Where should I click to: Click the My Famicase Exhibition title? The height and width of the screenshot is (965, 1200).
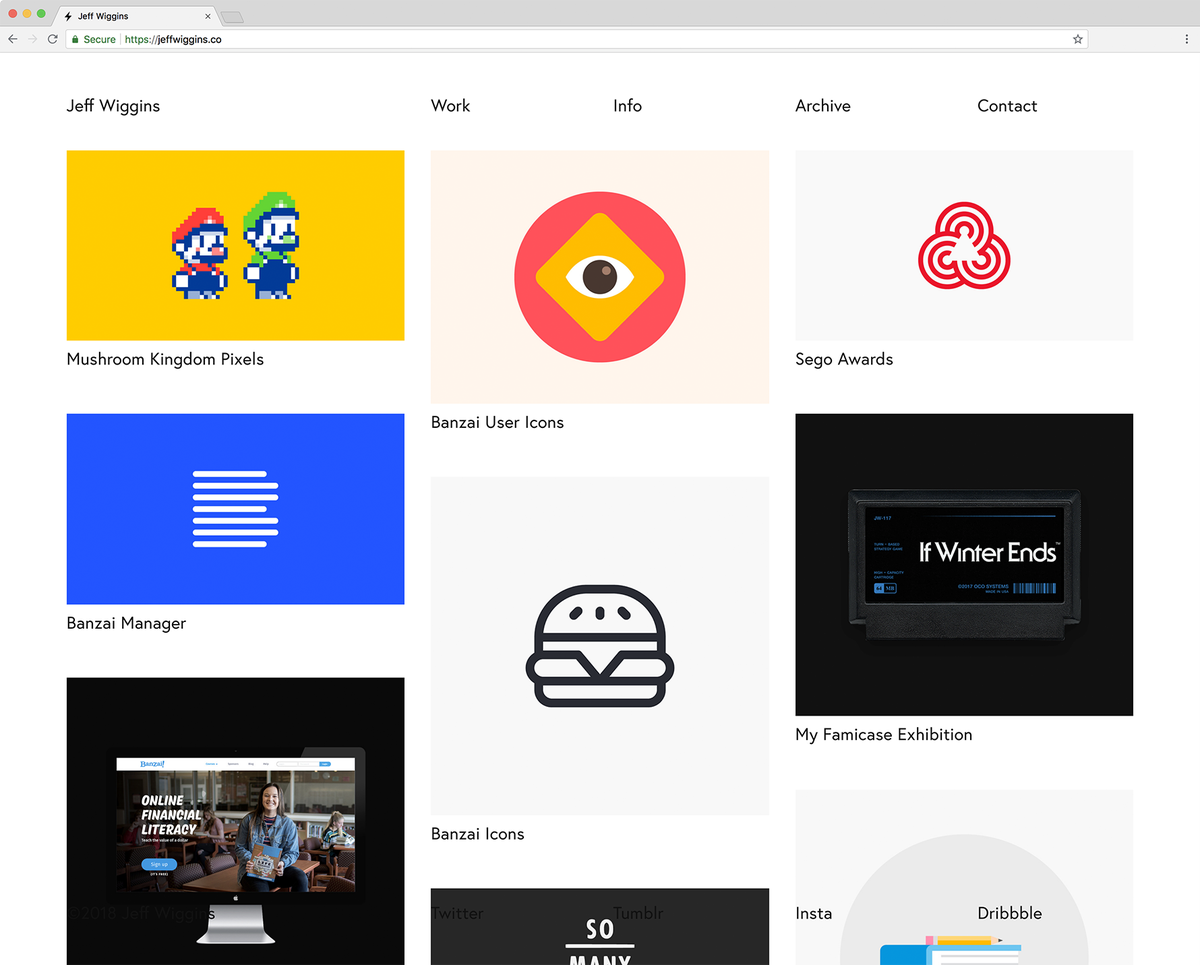[x=884, y=734]
